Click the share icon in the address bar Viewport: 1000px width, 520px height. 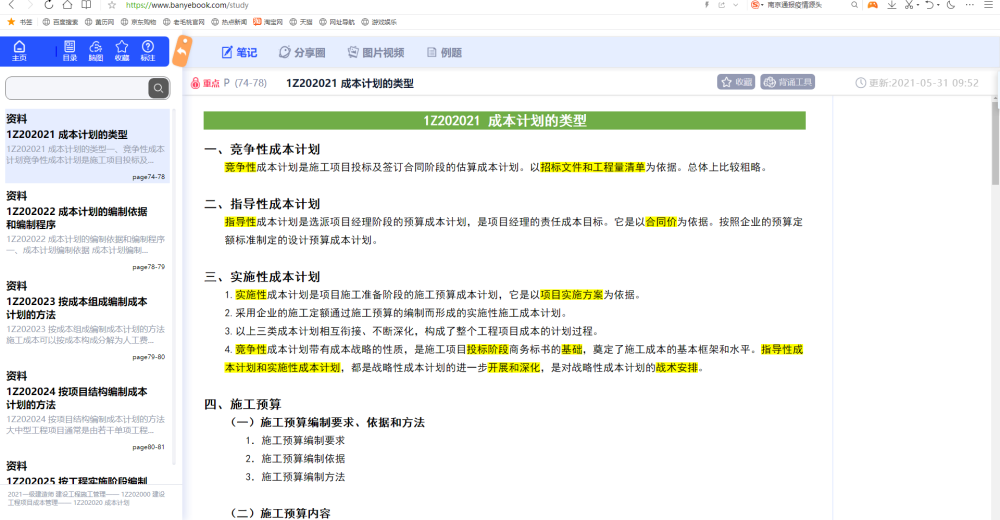(721, 4)
